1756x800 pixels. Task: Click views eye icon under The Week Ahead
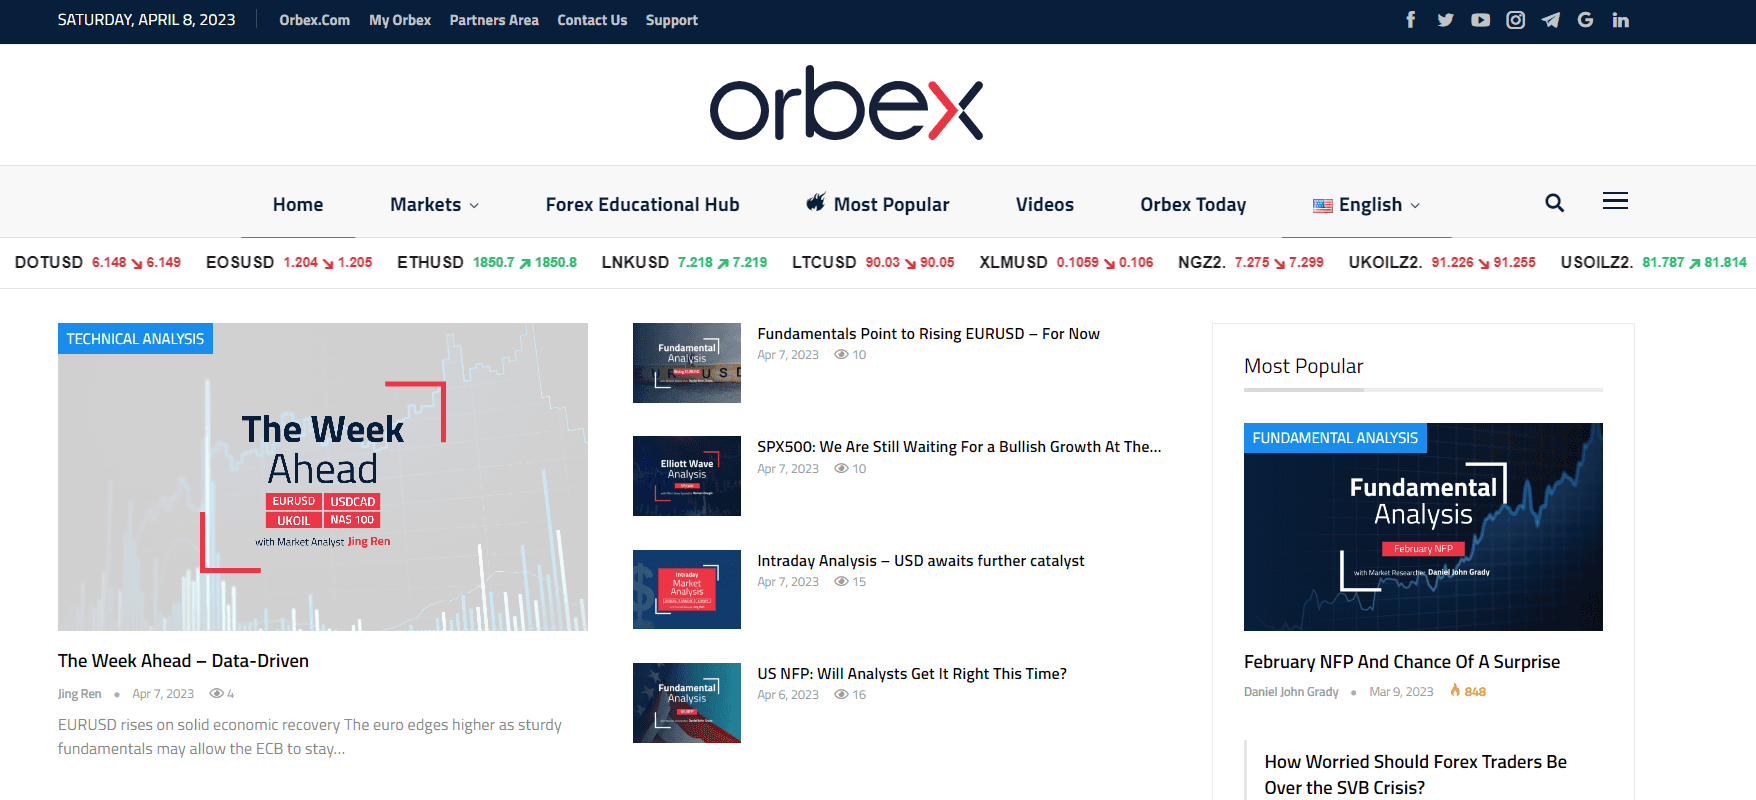pyautogui.click(x=216, y=693)
